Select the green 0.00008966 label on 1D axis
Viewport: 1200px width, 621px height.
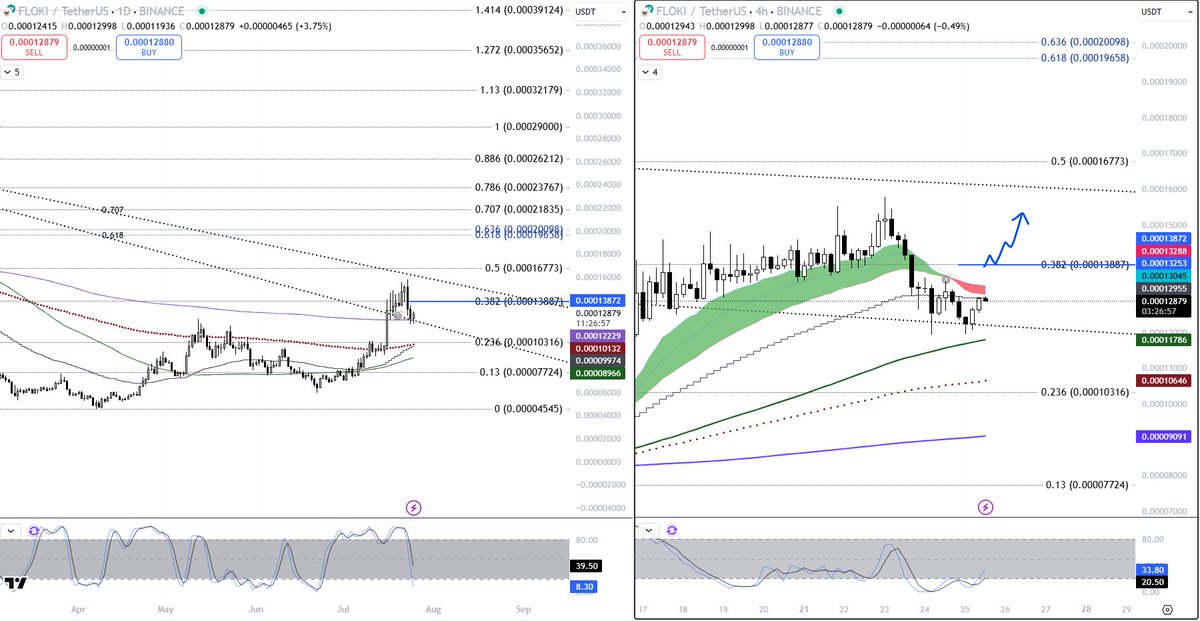click(595, 372)
